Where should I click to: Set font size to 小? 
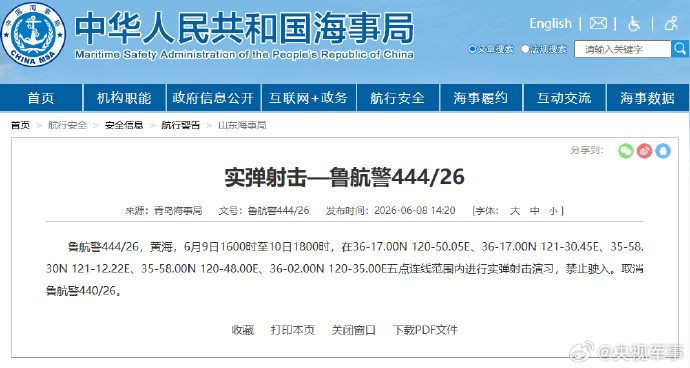point(553,211)
